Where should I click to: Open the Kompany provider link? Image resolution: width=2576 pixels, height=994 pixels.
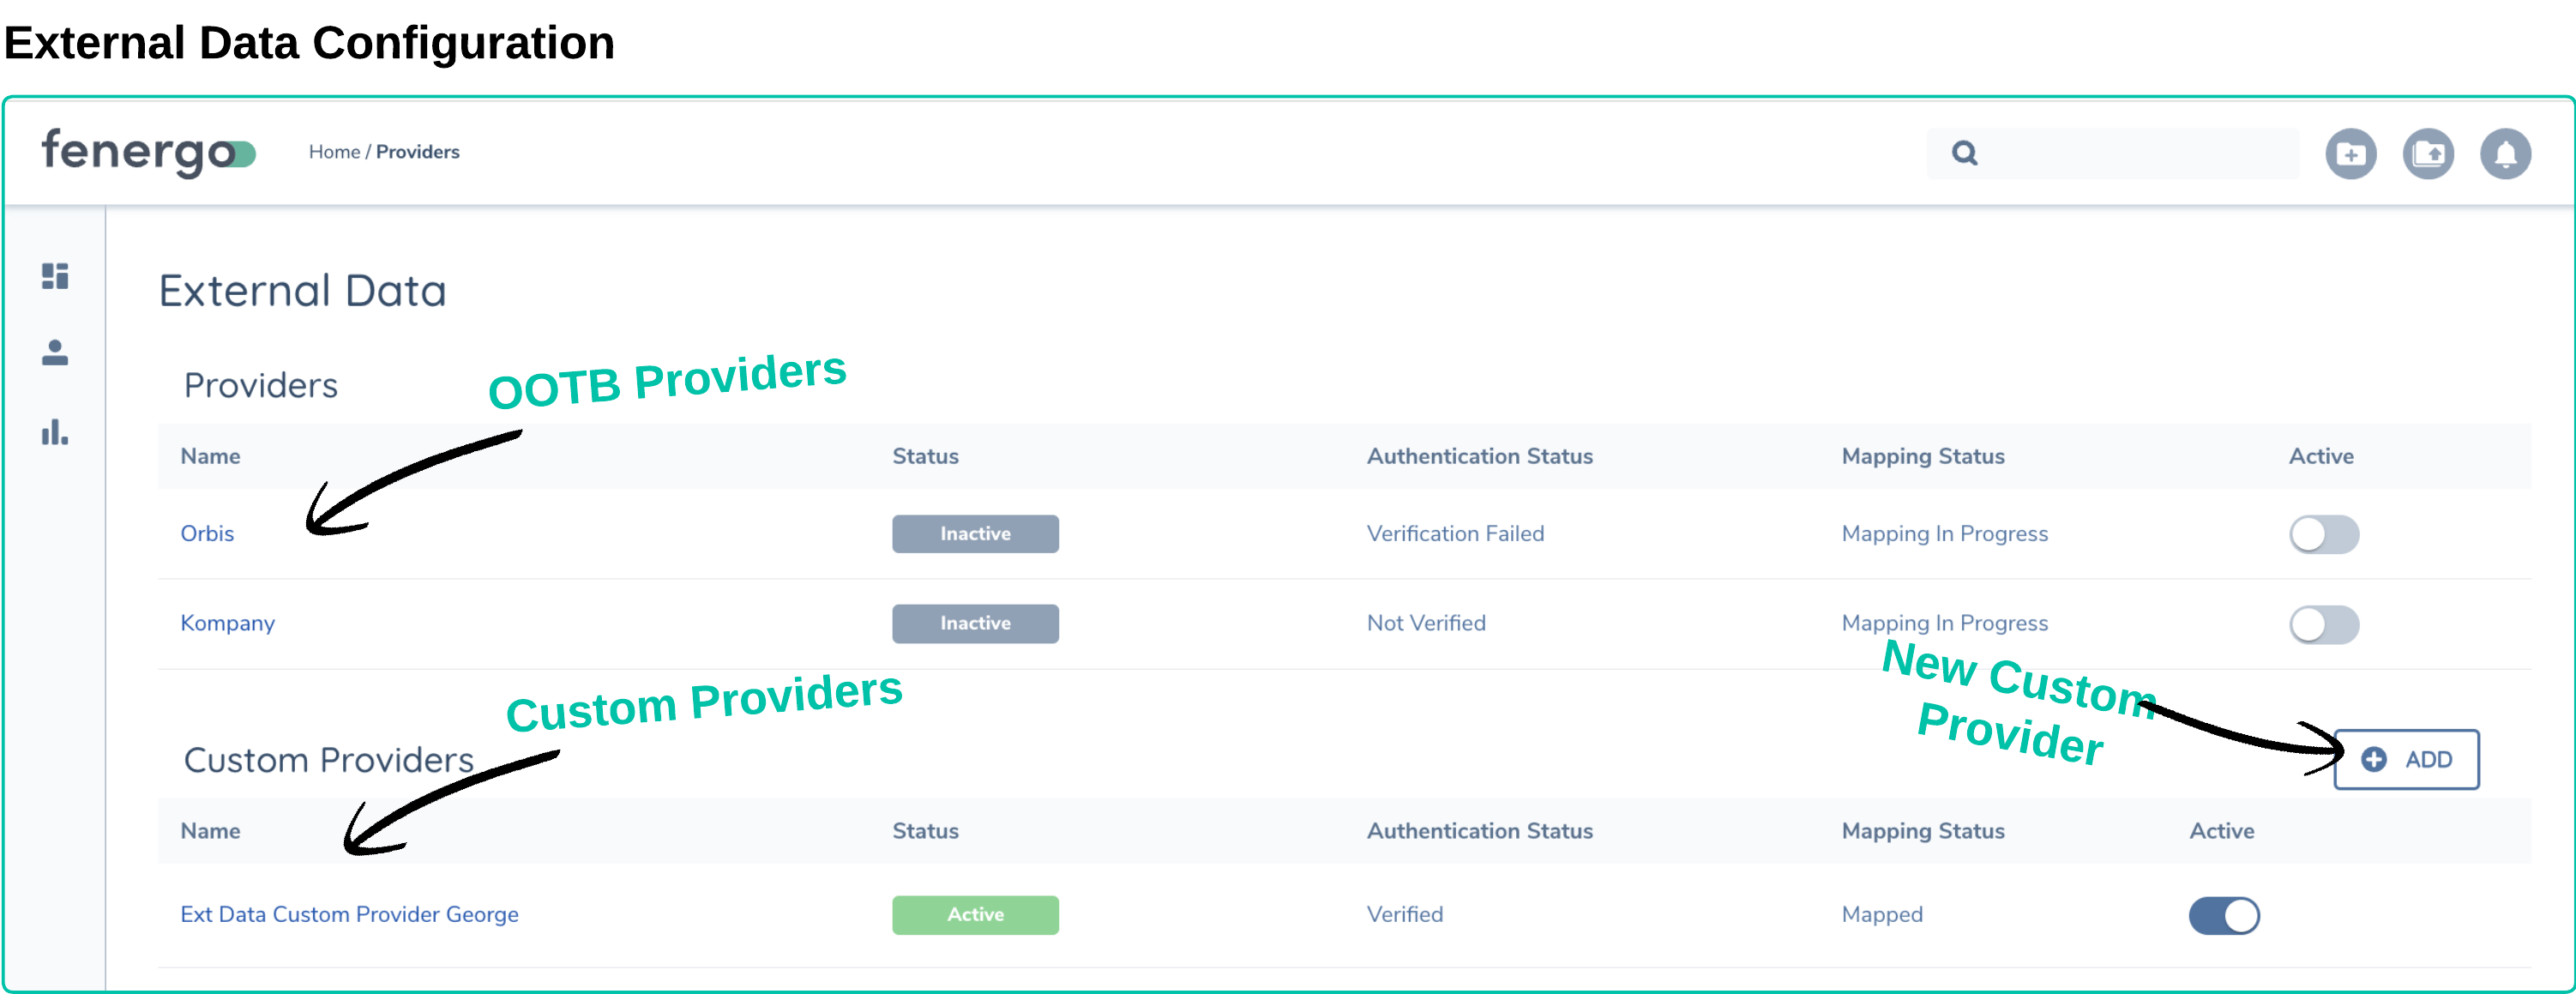click(227, 623)
